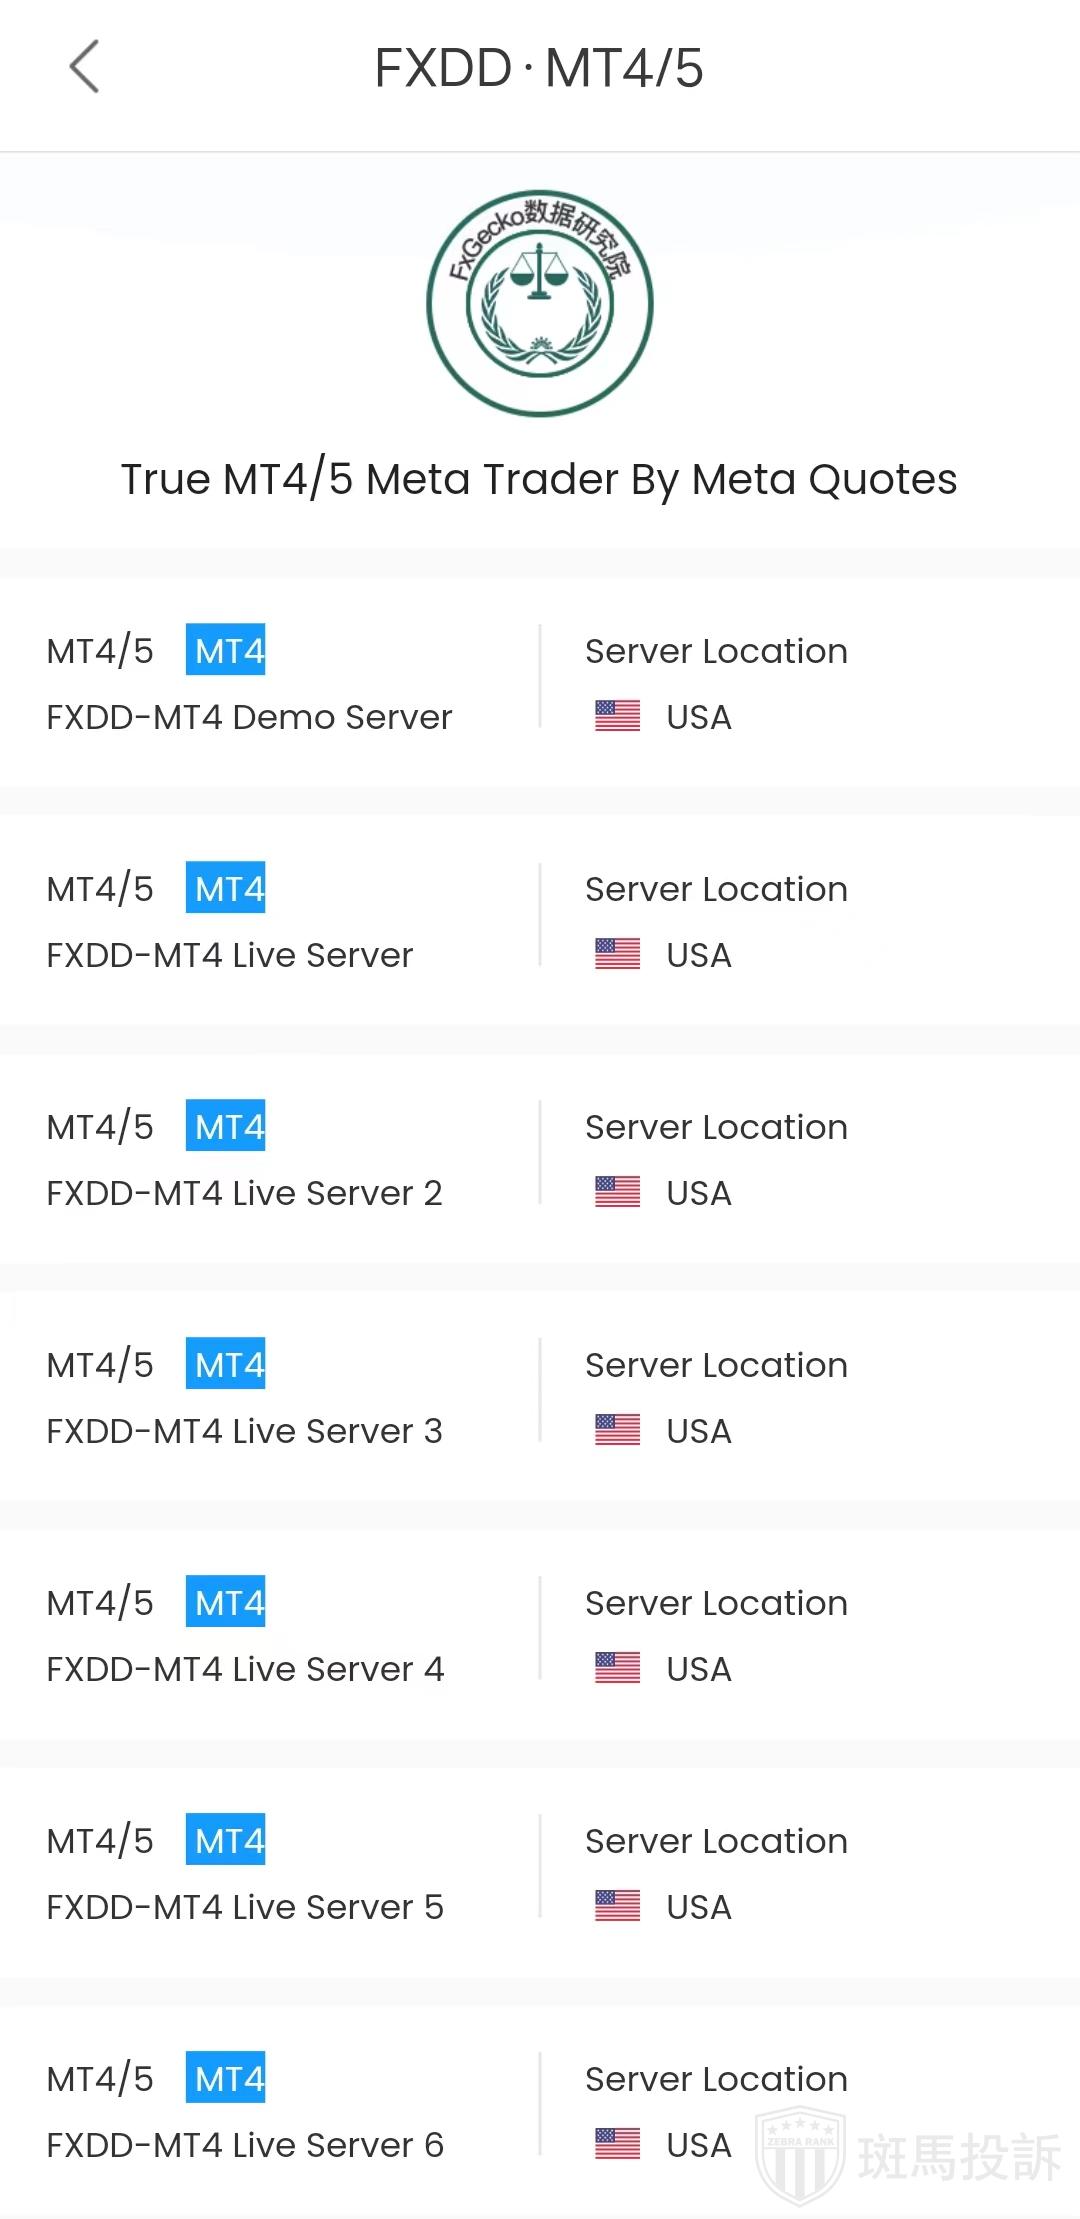
Task: Tap the MT4 badge on Live Server 3 row
Action: pyautogui.click(x=226, y=1364)
